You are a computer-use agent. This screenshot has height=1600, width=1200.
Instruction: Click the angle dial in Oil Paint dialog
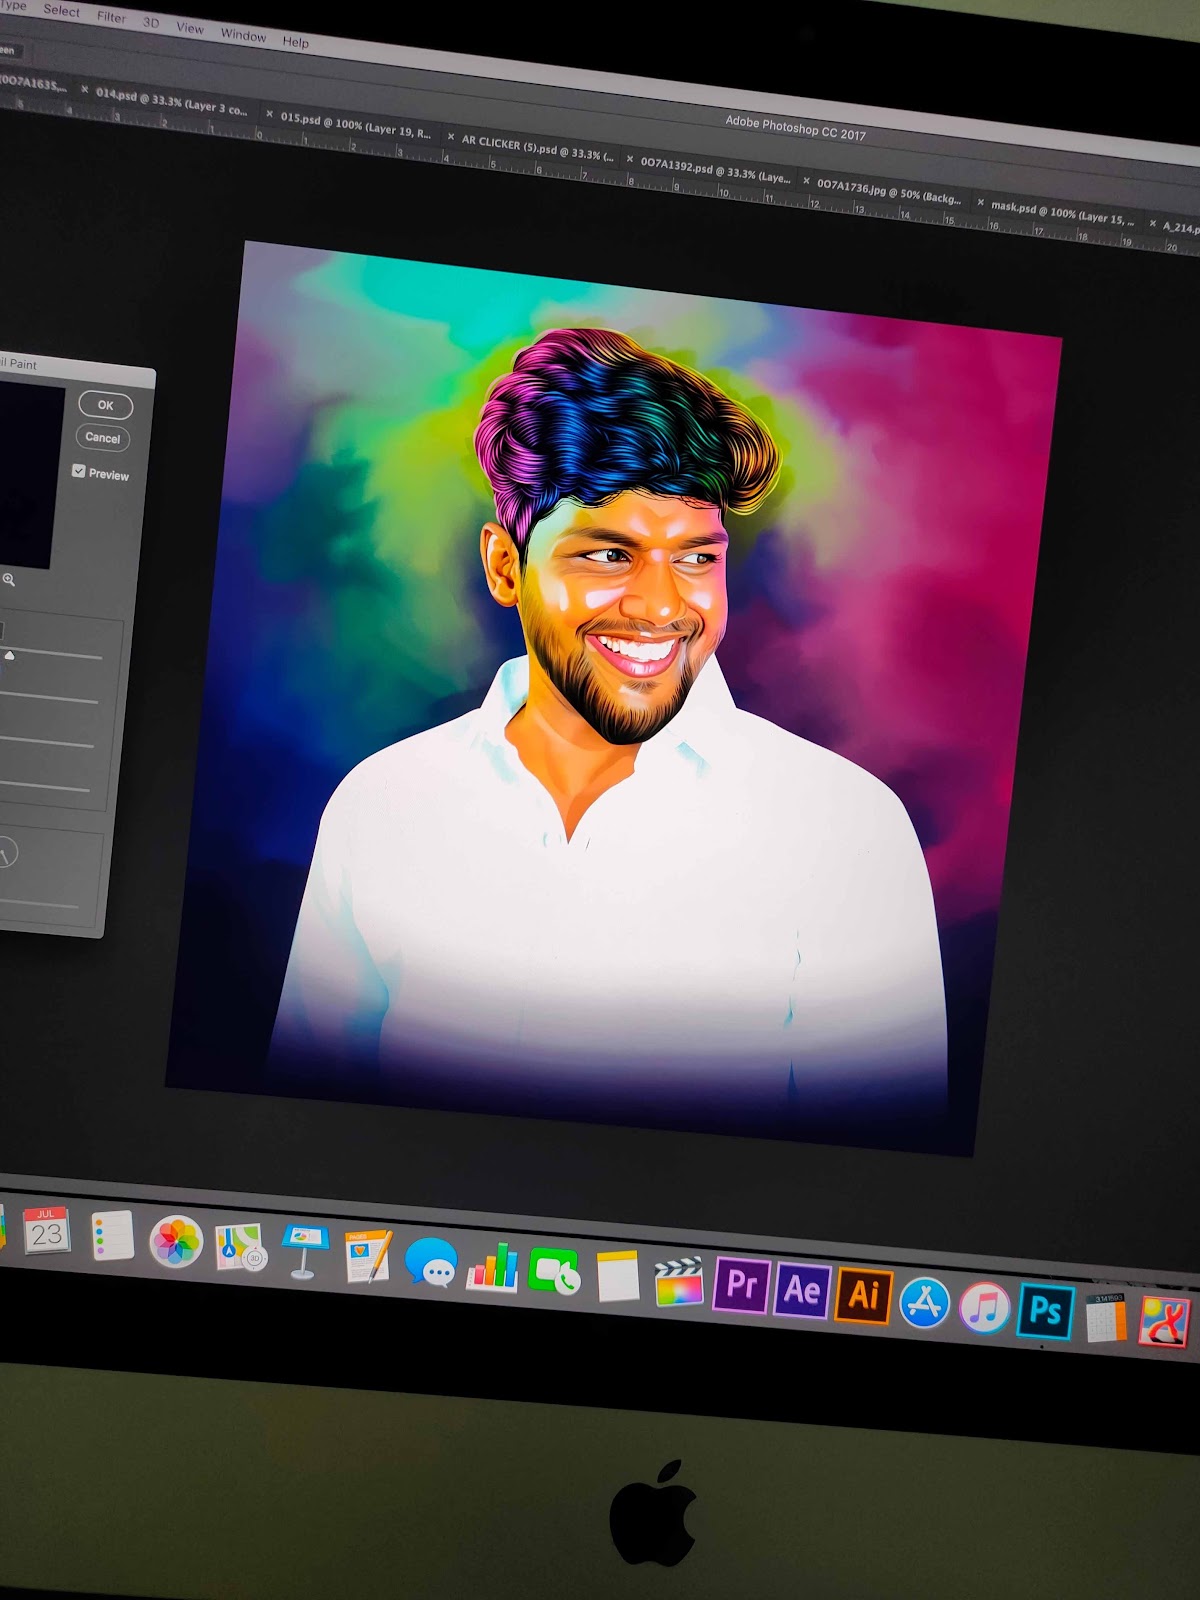pyautogui.click(x=6, y=853)
